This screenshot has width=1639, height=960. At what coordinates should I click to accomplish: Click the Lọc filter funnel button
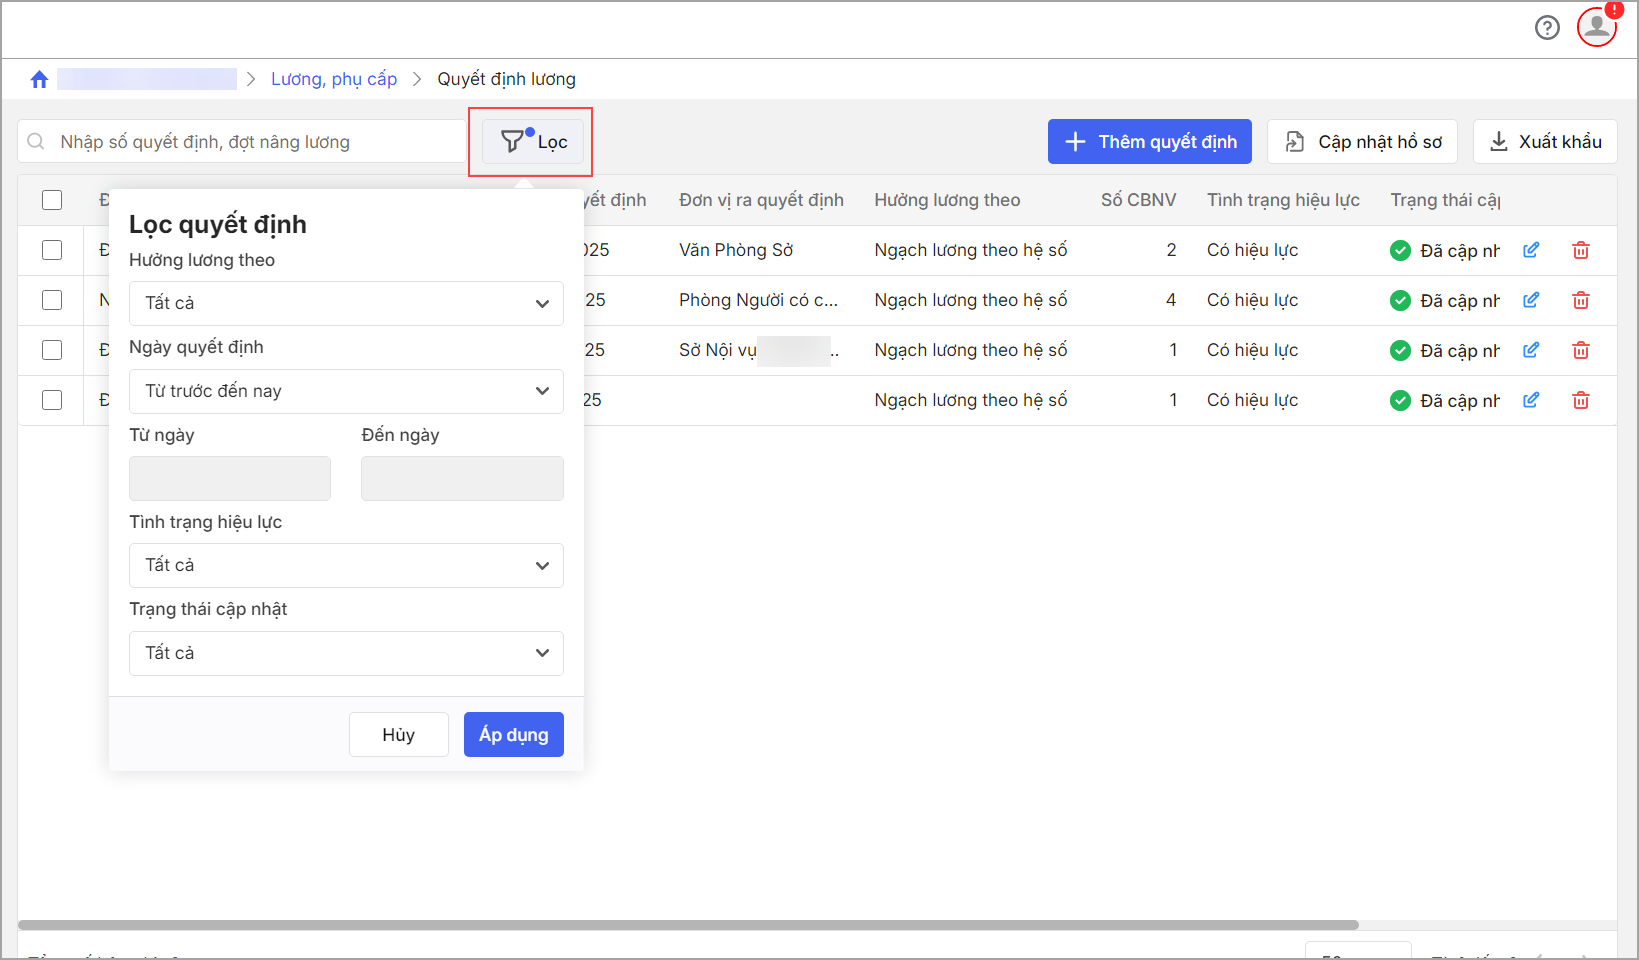tap(533, 142)
